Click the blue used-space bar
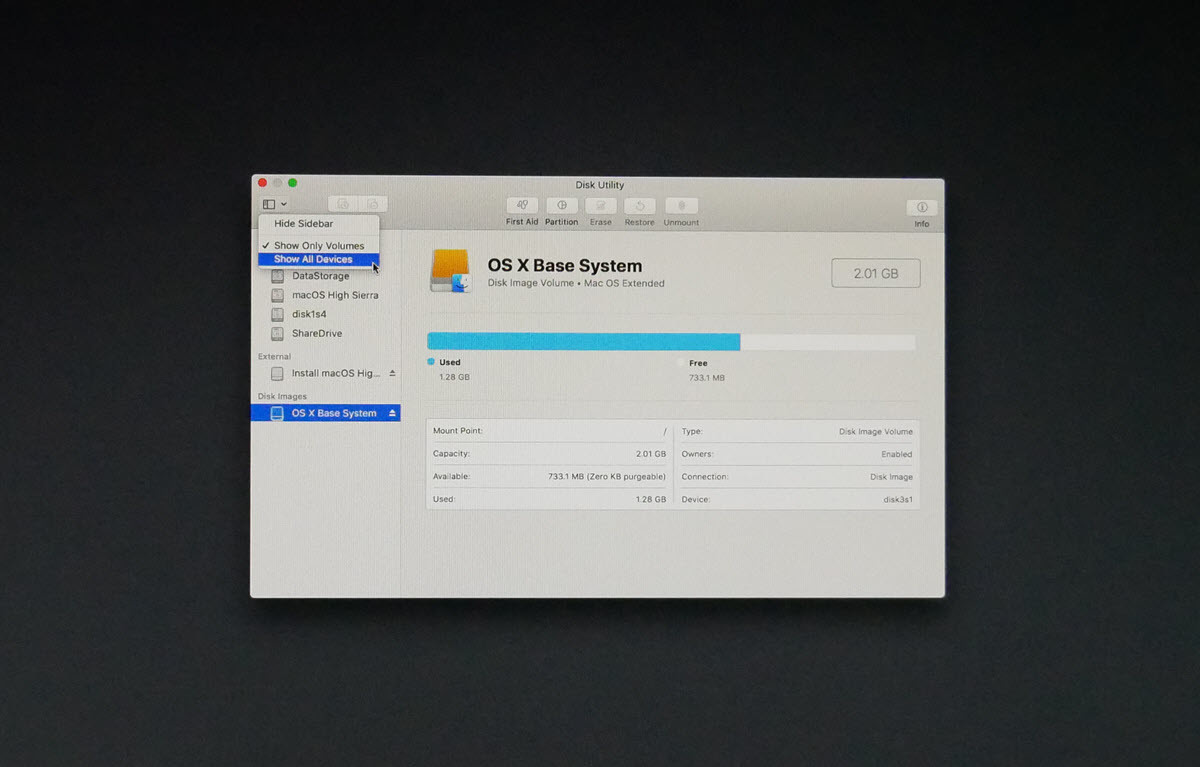This screenshot has height=767, width=1200. [x=583, y=342]
